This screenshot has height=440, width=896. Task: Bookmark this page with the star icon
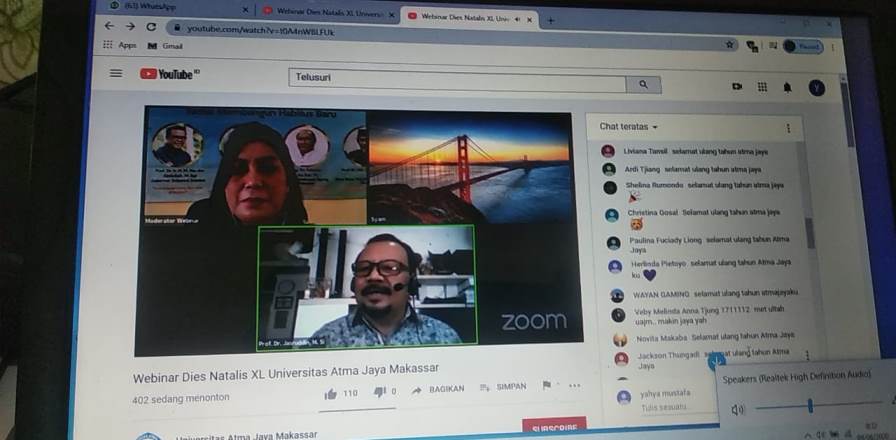pos(730,44)
